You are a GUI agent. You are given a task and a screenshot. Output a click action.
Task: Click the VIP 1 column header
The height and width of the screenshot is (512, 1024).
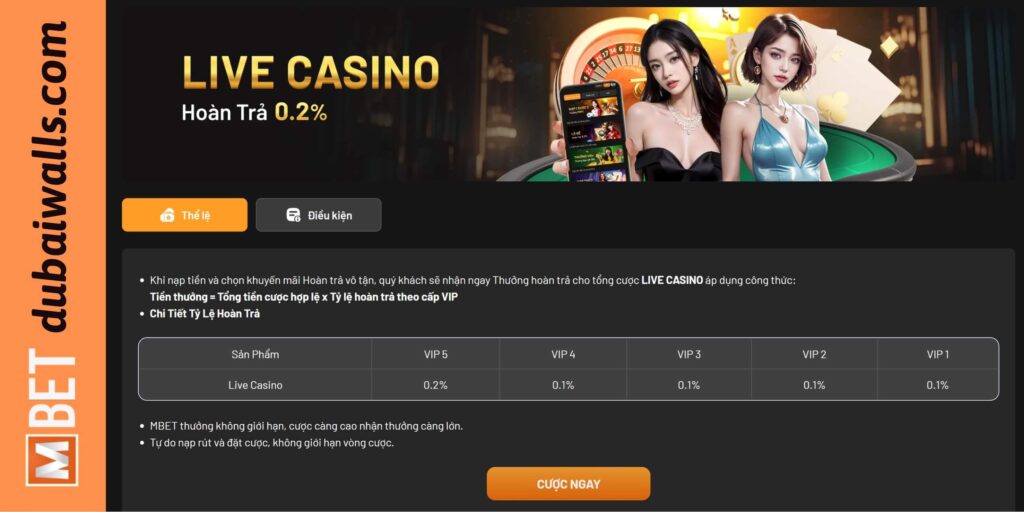(938, 354)
